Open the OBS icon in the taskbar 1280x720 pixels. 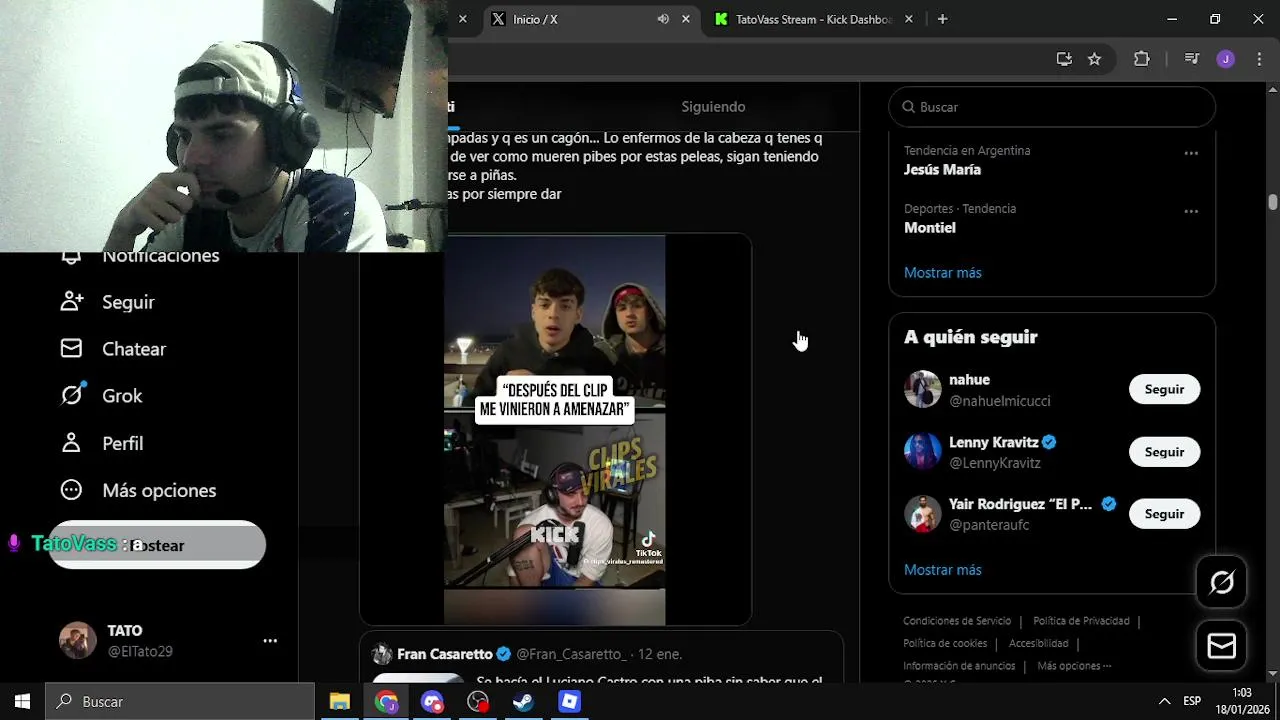pyautogui.click(x=478, y=702)
